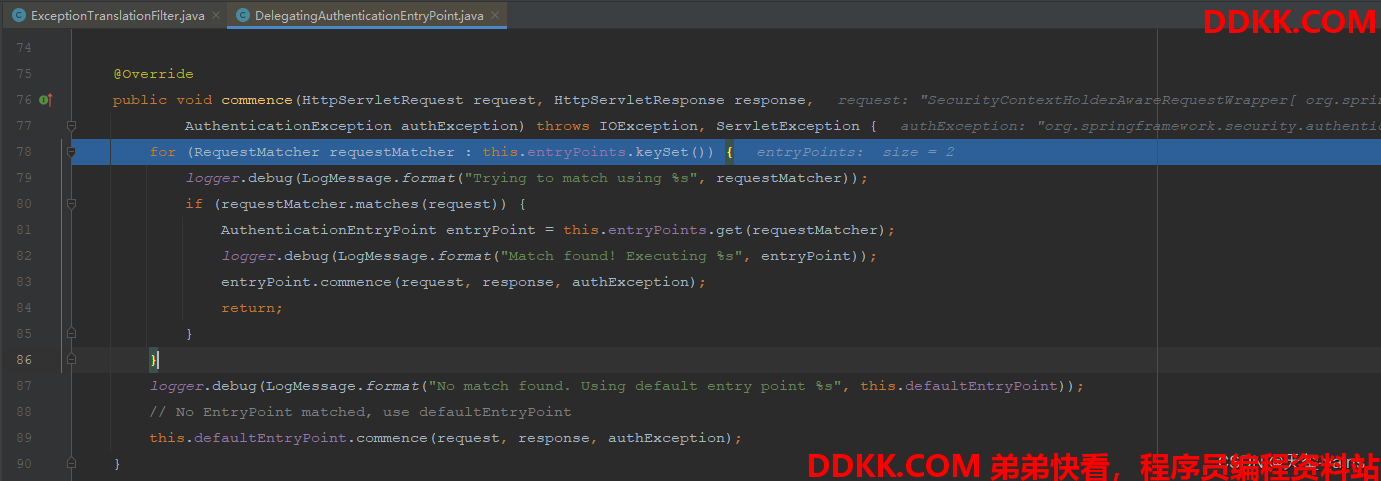The width and height of the screenshot is (1381, 481).
Task: Click fold end marker at line 86
Action: pos(71,360)
